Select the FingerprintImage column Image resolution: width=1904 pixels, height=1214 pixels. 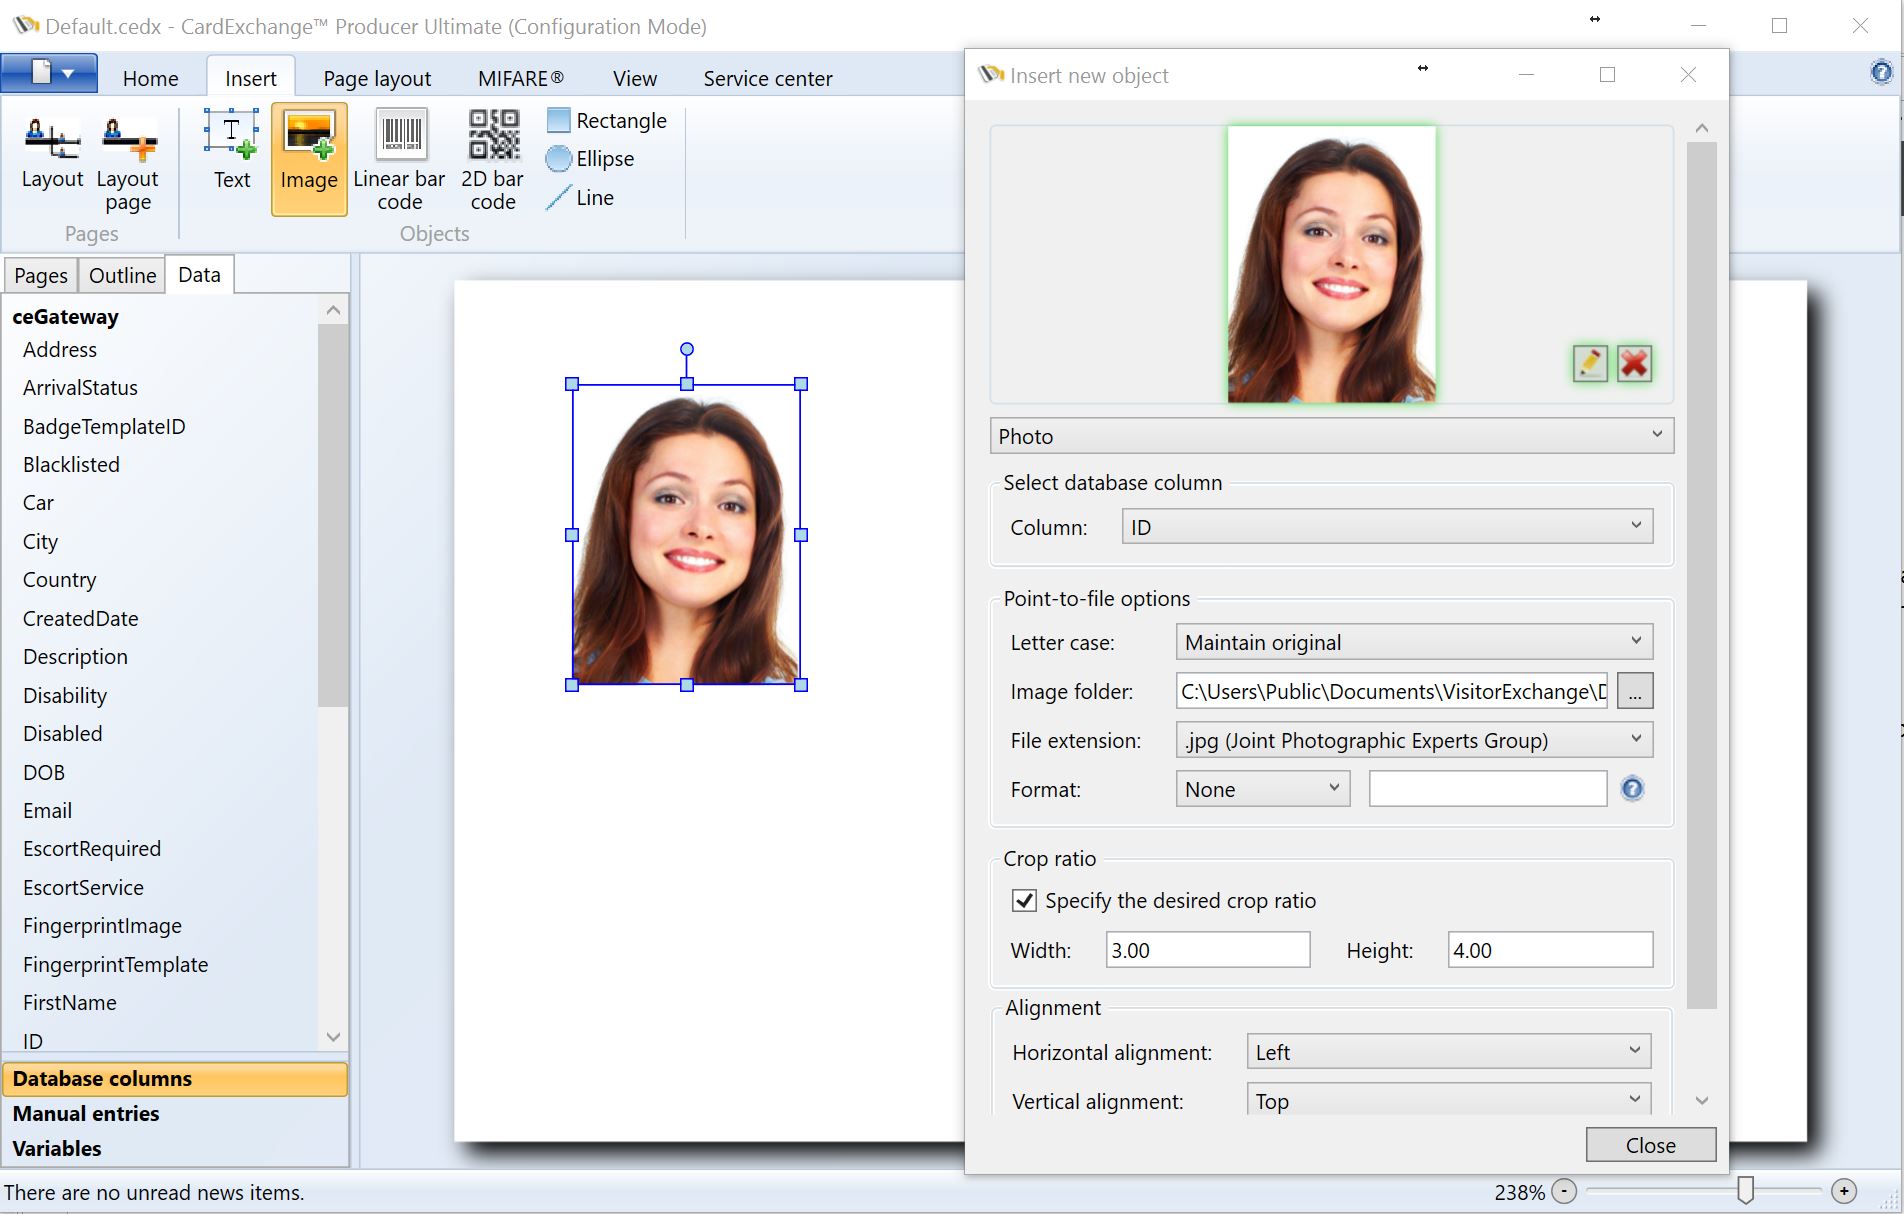(102, 925)
